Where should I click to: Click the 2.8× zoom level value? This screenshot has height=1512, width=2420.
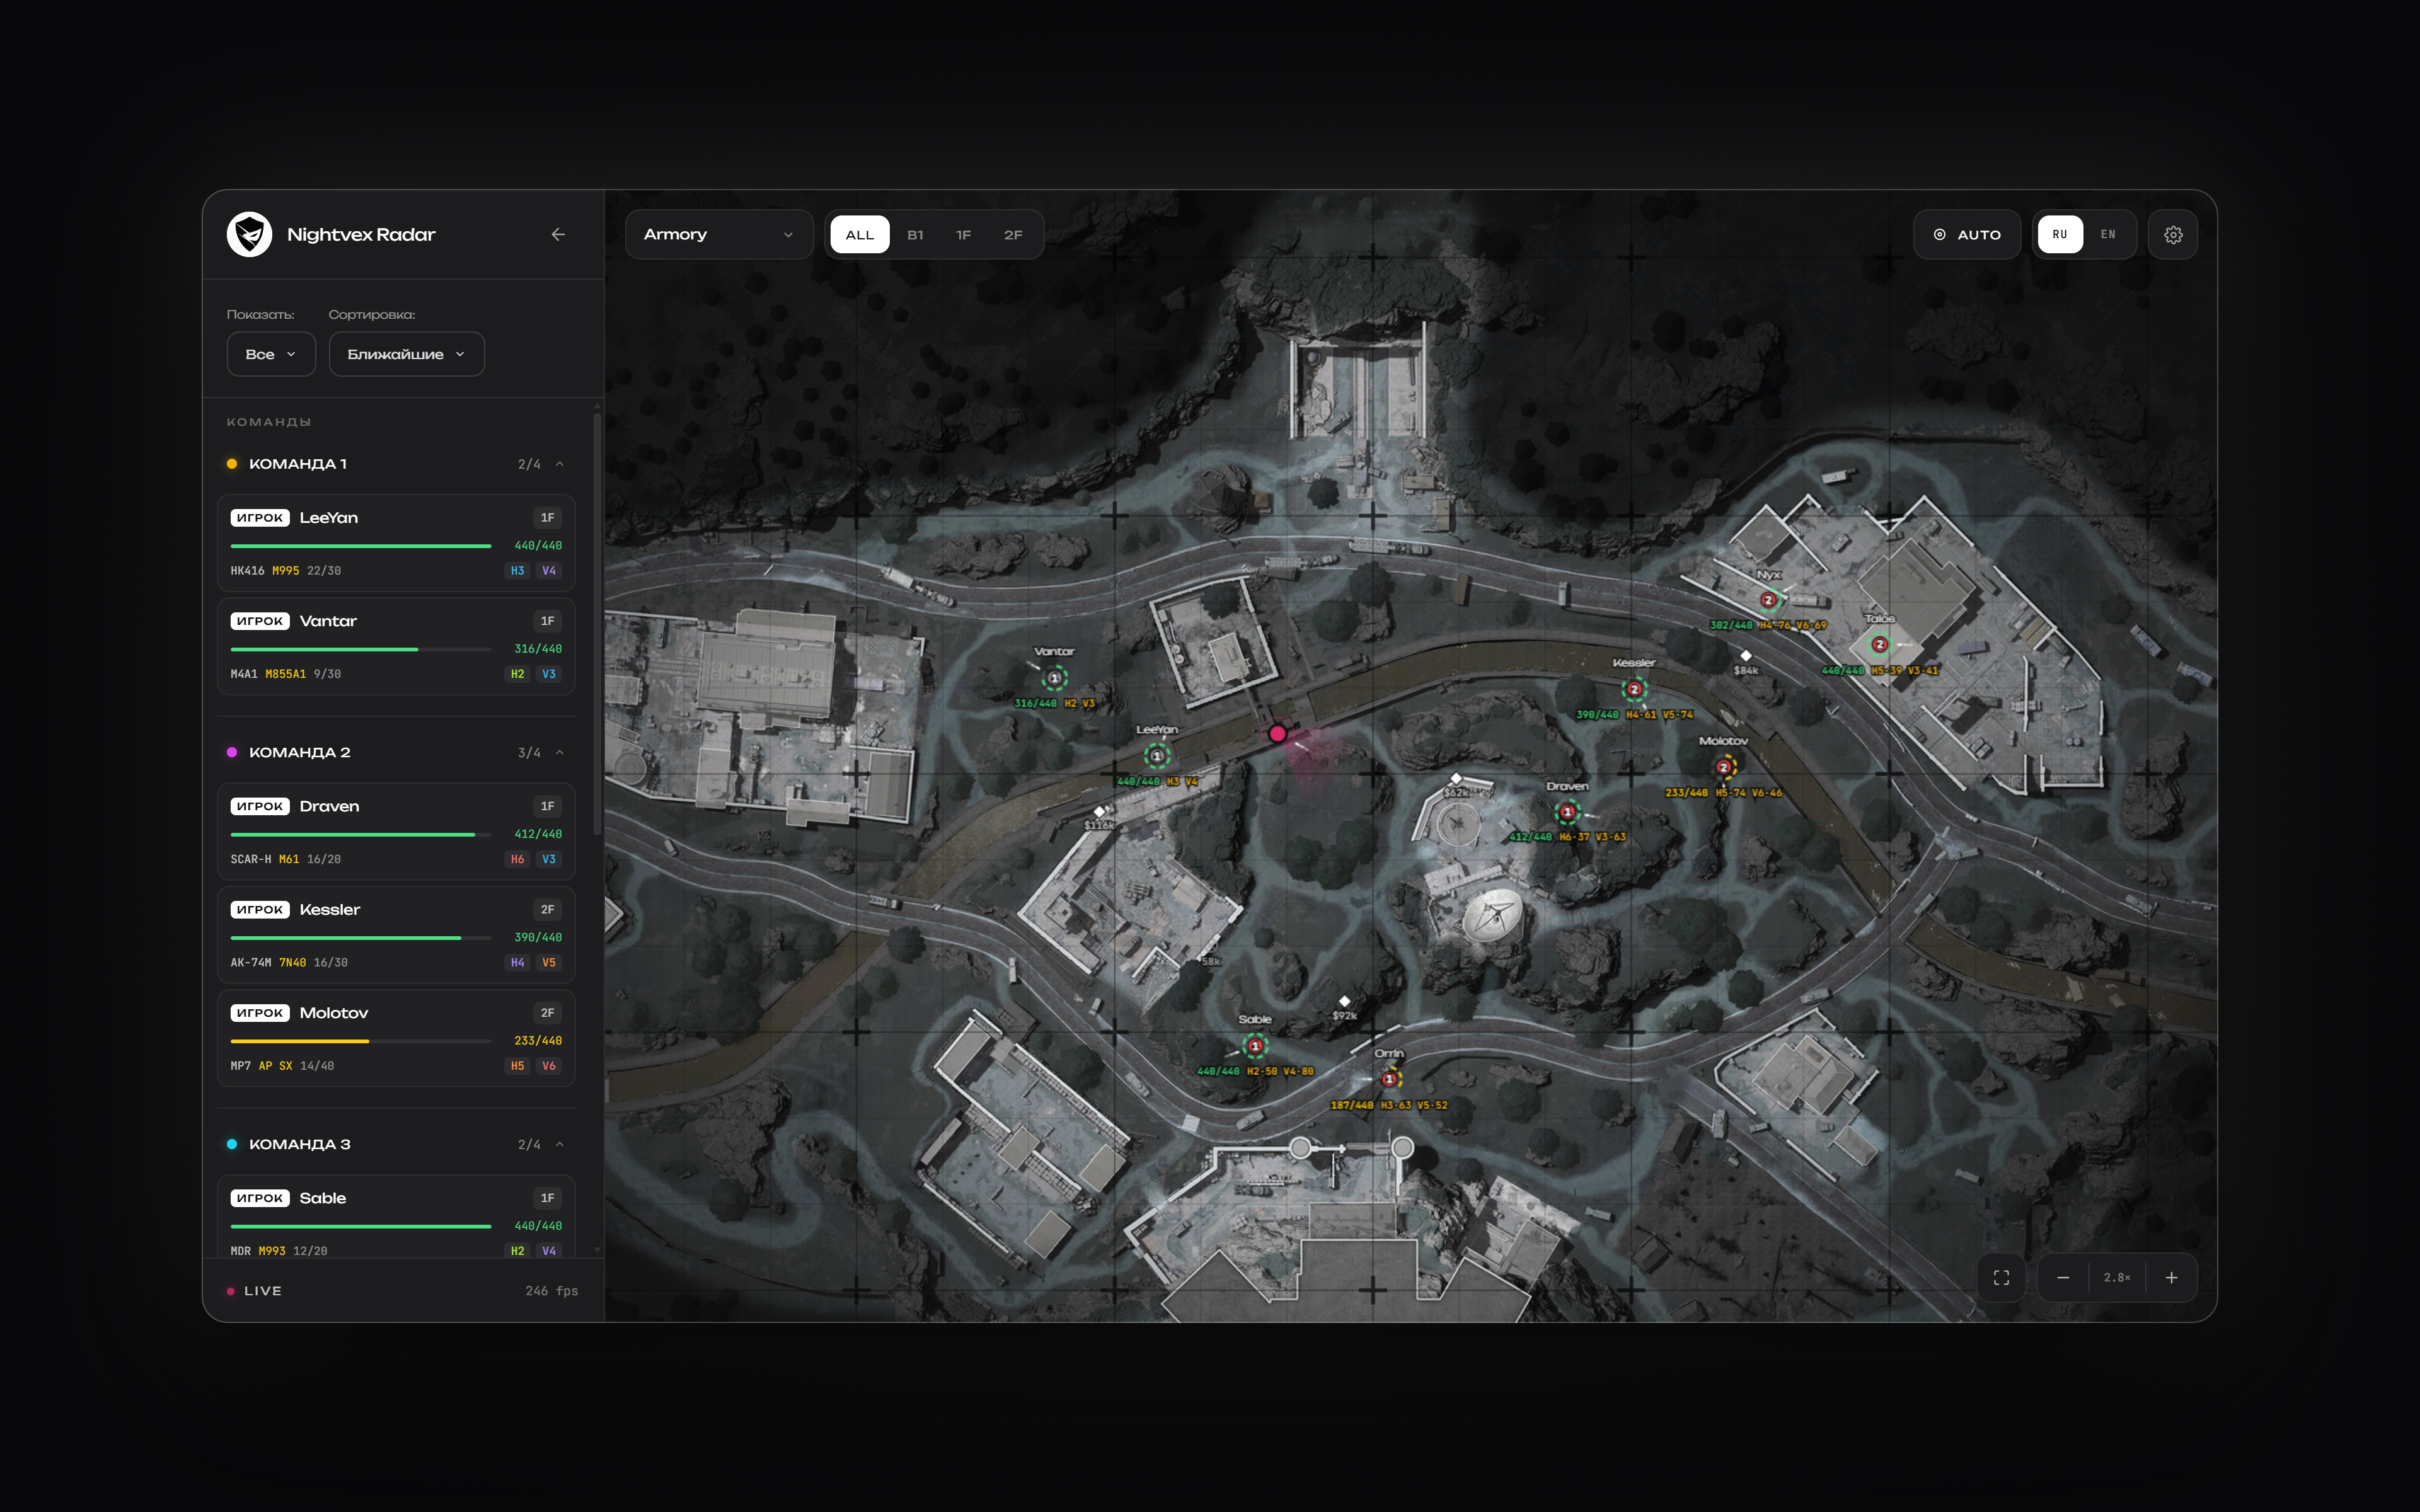tap(2117, 1277)
